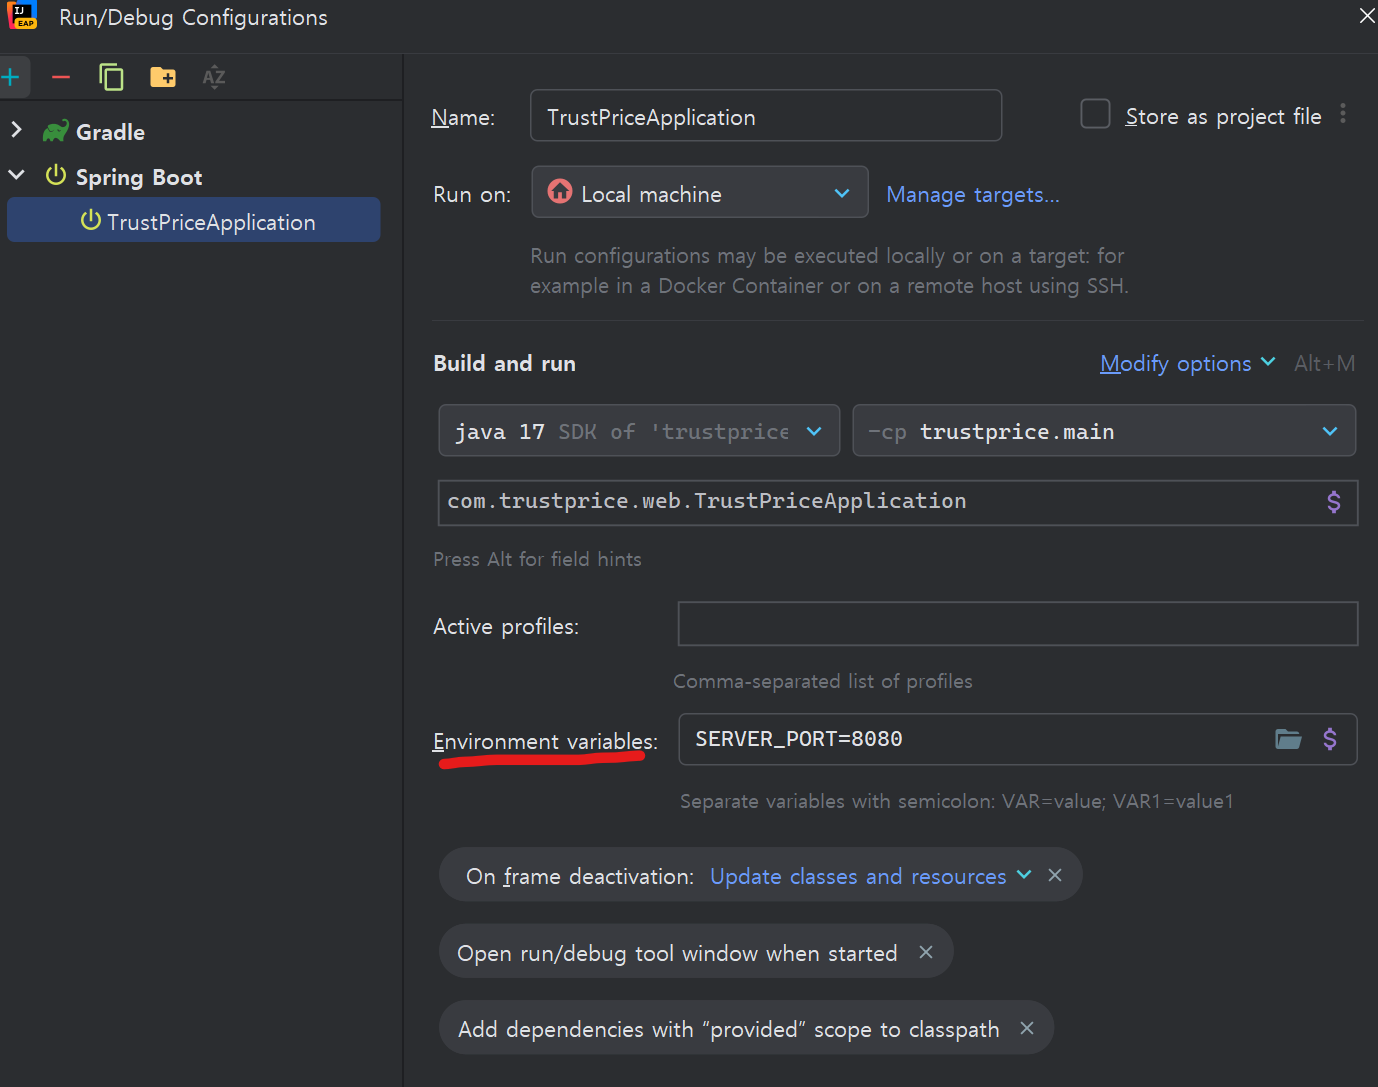Click the Environment variables label
This screenshot has width=1378, height=1087.
click(x=545, y=741)
